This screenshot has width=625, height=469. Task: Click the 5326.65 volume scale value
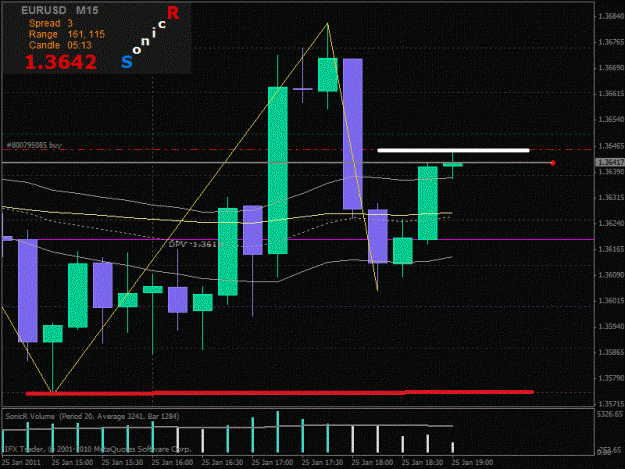tap(610, 414)
